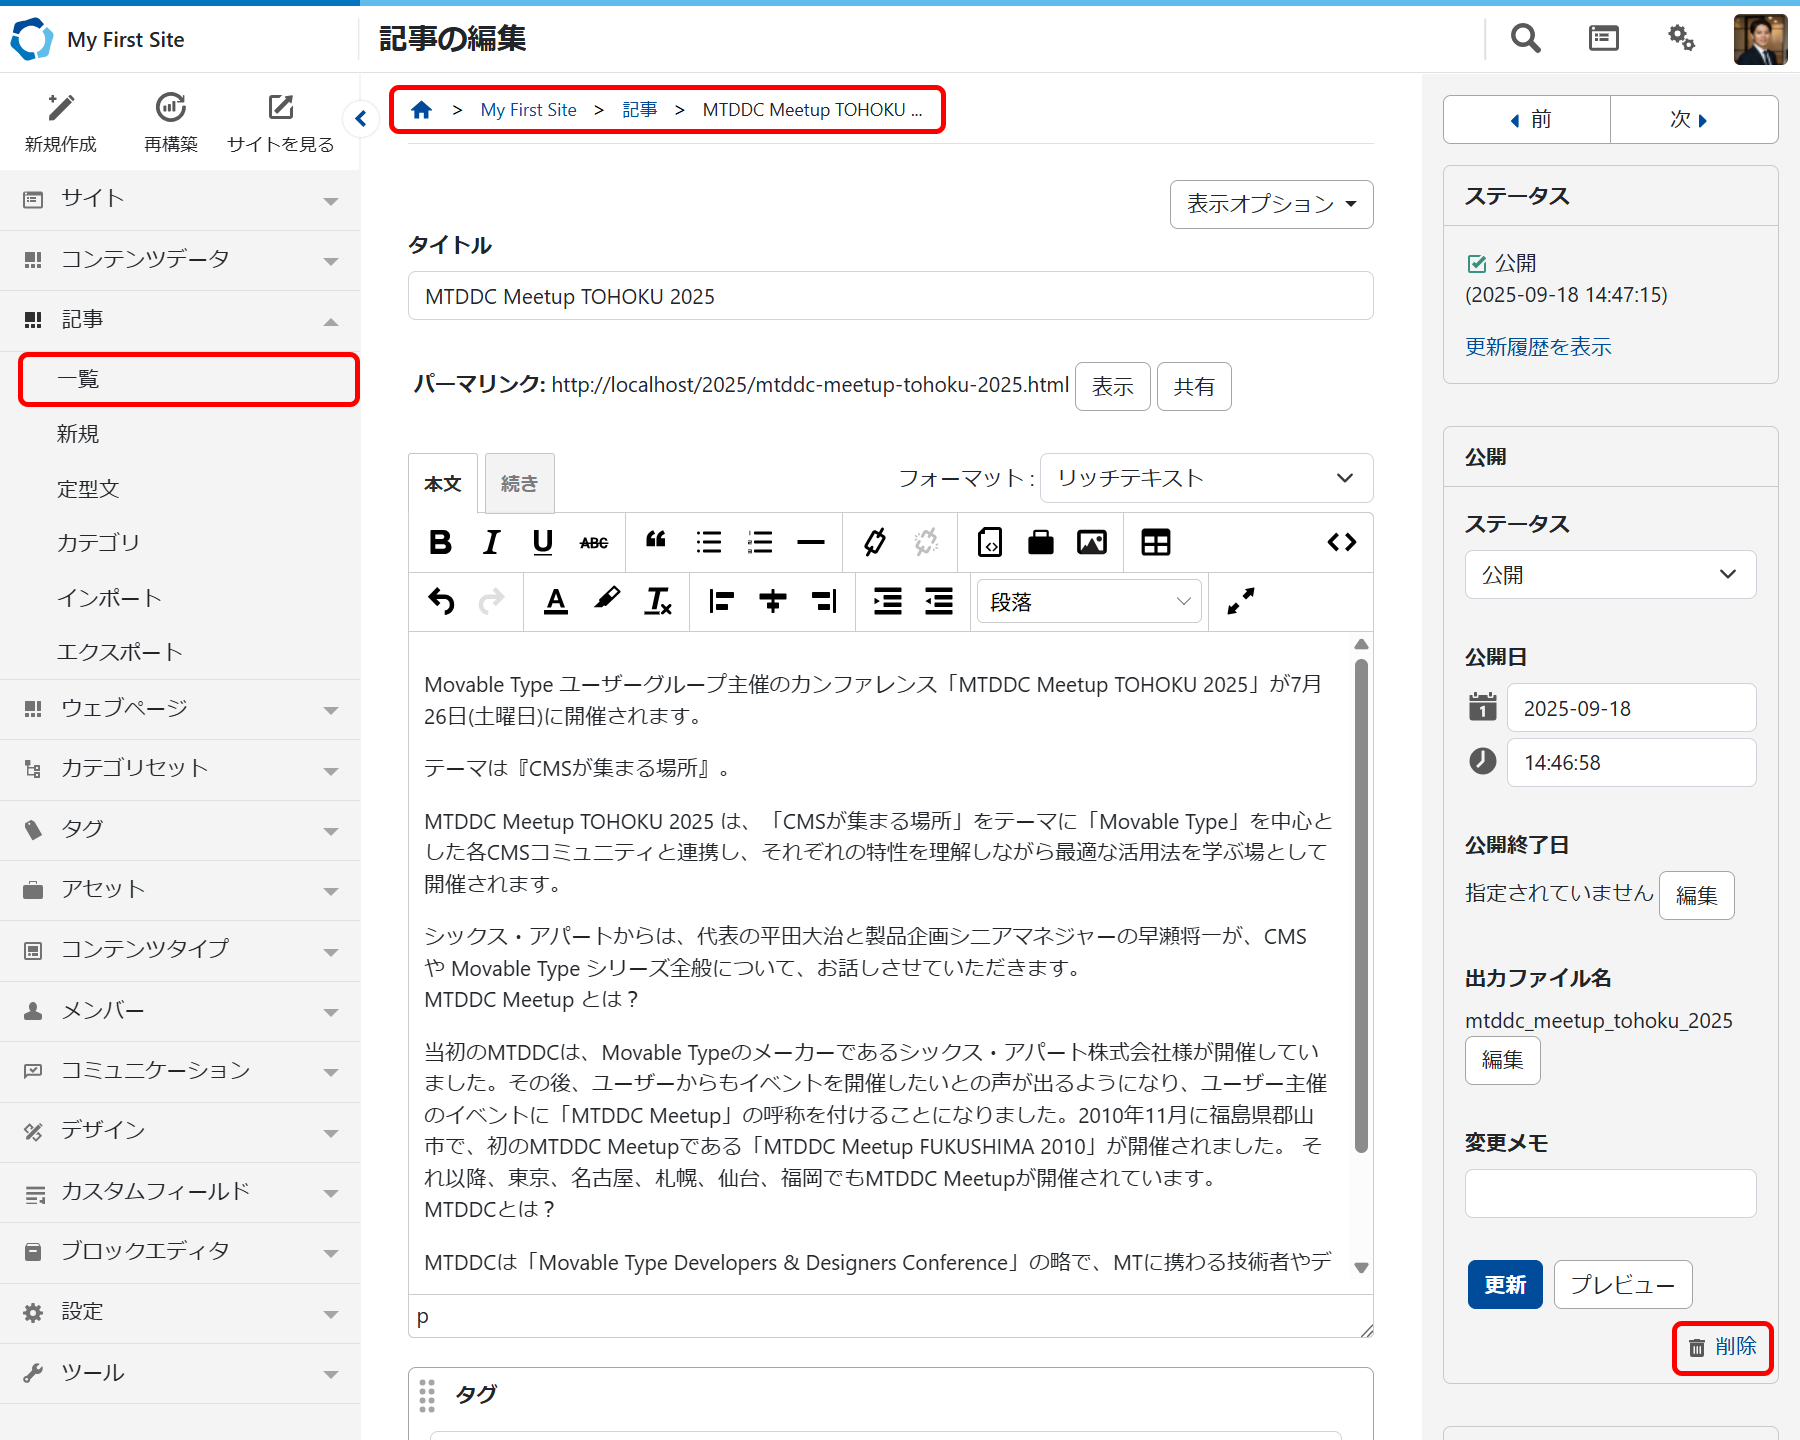The image size is (1800, 1440).
Task: Click the 更新 button
Action: 1504,1284
